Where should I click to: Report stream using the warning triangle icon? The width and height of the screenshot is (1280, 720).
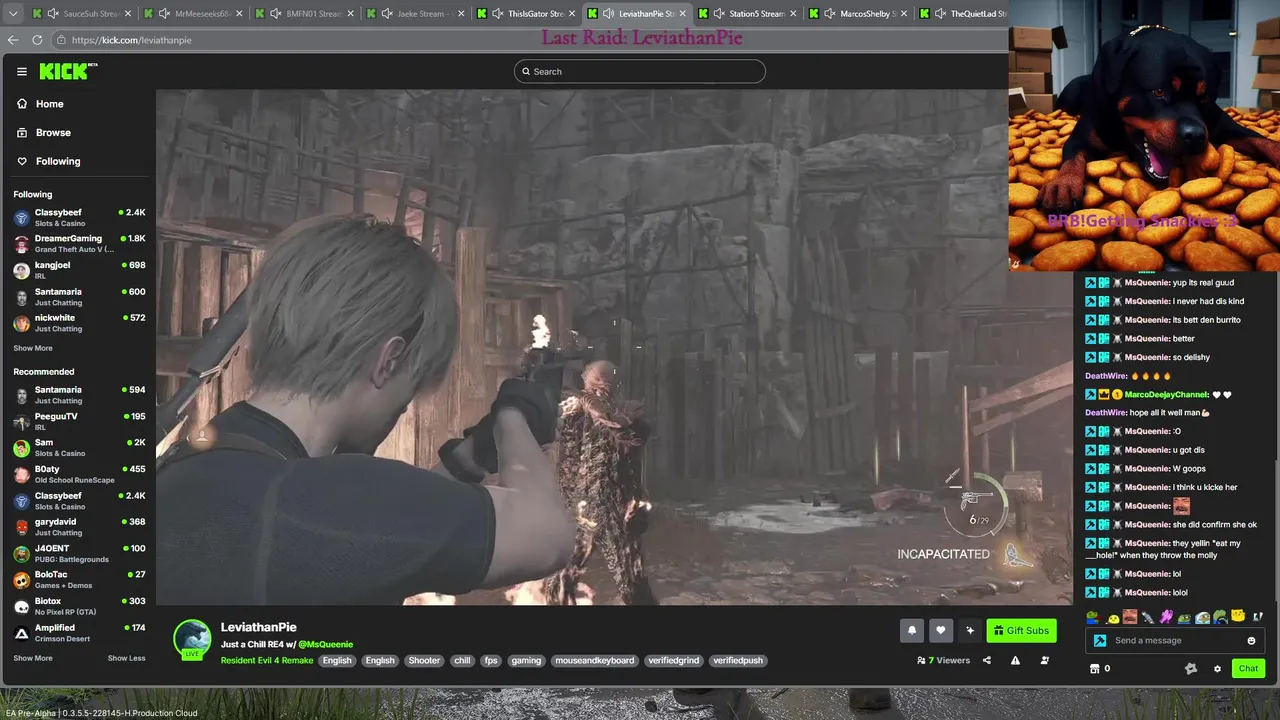(1015, 660)
